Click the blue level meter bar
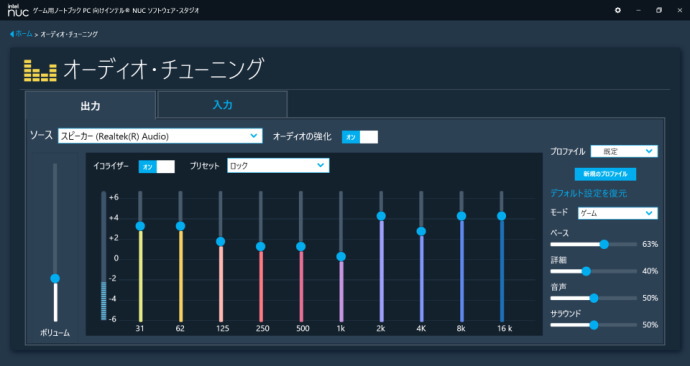The width and height of the screenshot is (690, 366). (x=104, y=301)
